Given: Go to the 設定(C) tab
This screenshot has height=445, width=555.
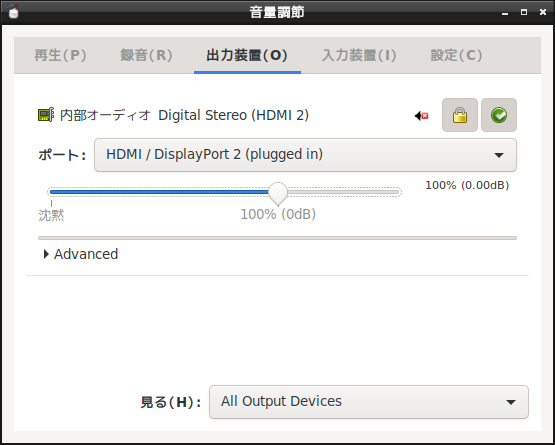Looking at the screenshot, I should tap(456, 55).
